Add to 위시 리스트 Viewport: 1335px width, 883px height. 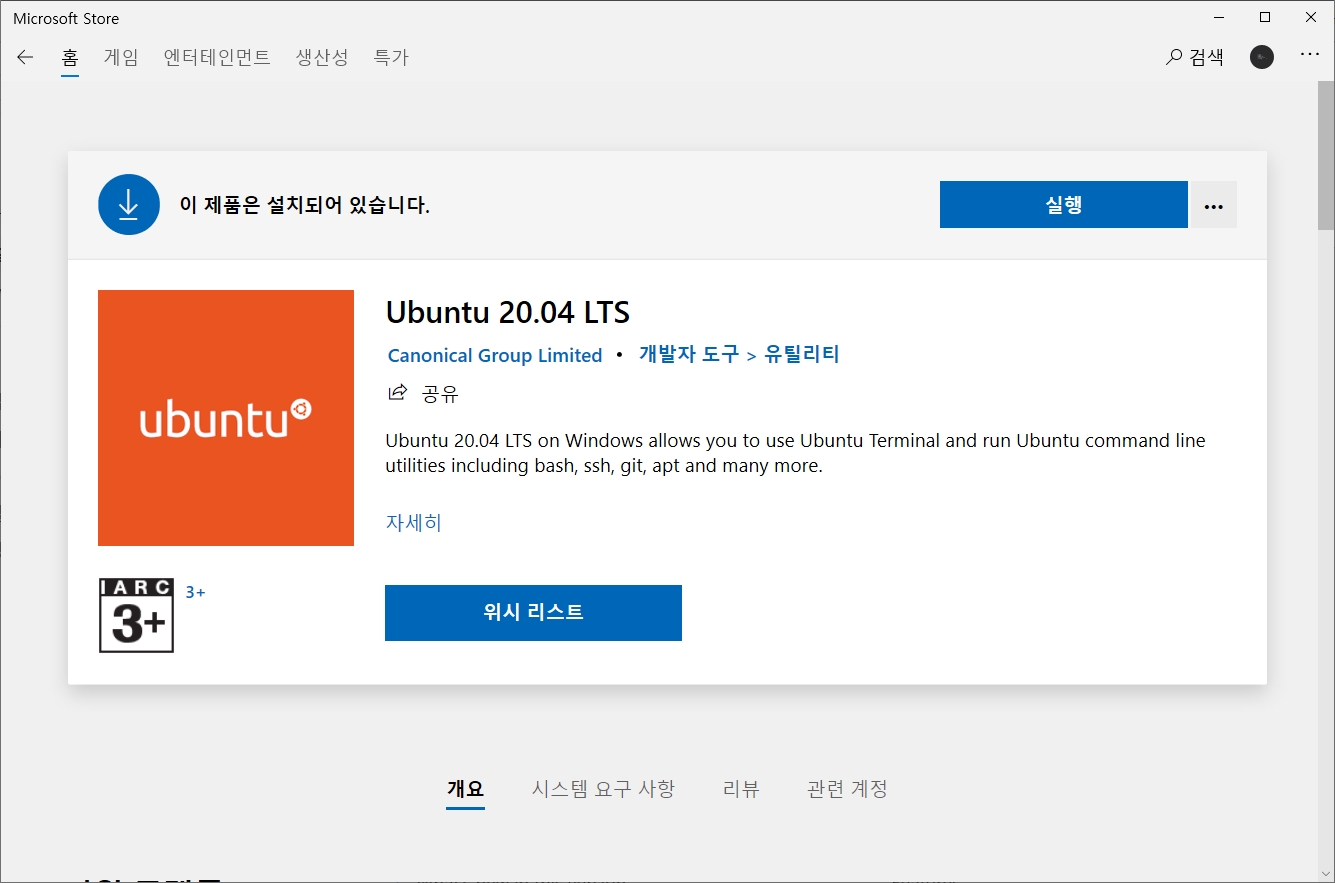(533, 612)
